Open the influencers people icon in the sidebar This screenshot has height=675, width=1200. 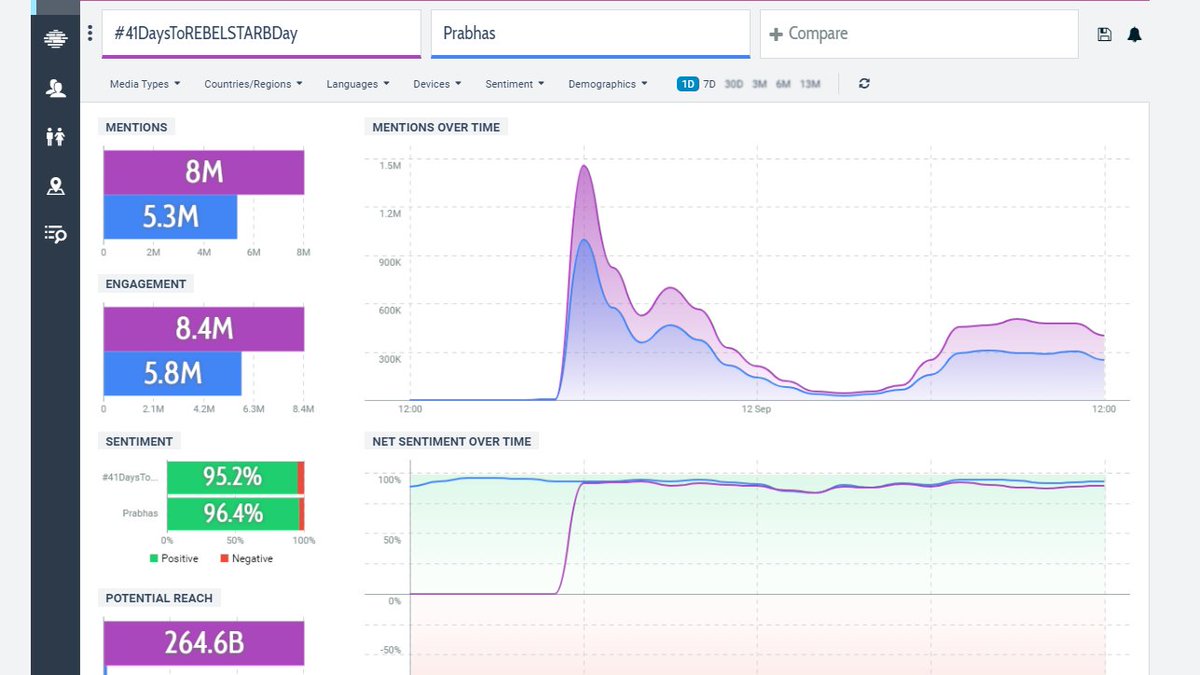click(55, 88)
